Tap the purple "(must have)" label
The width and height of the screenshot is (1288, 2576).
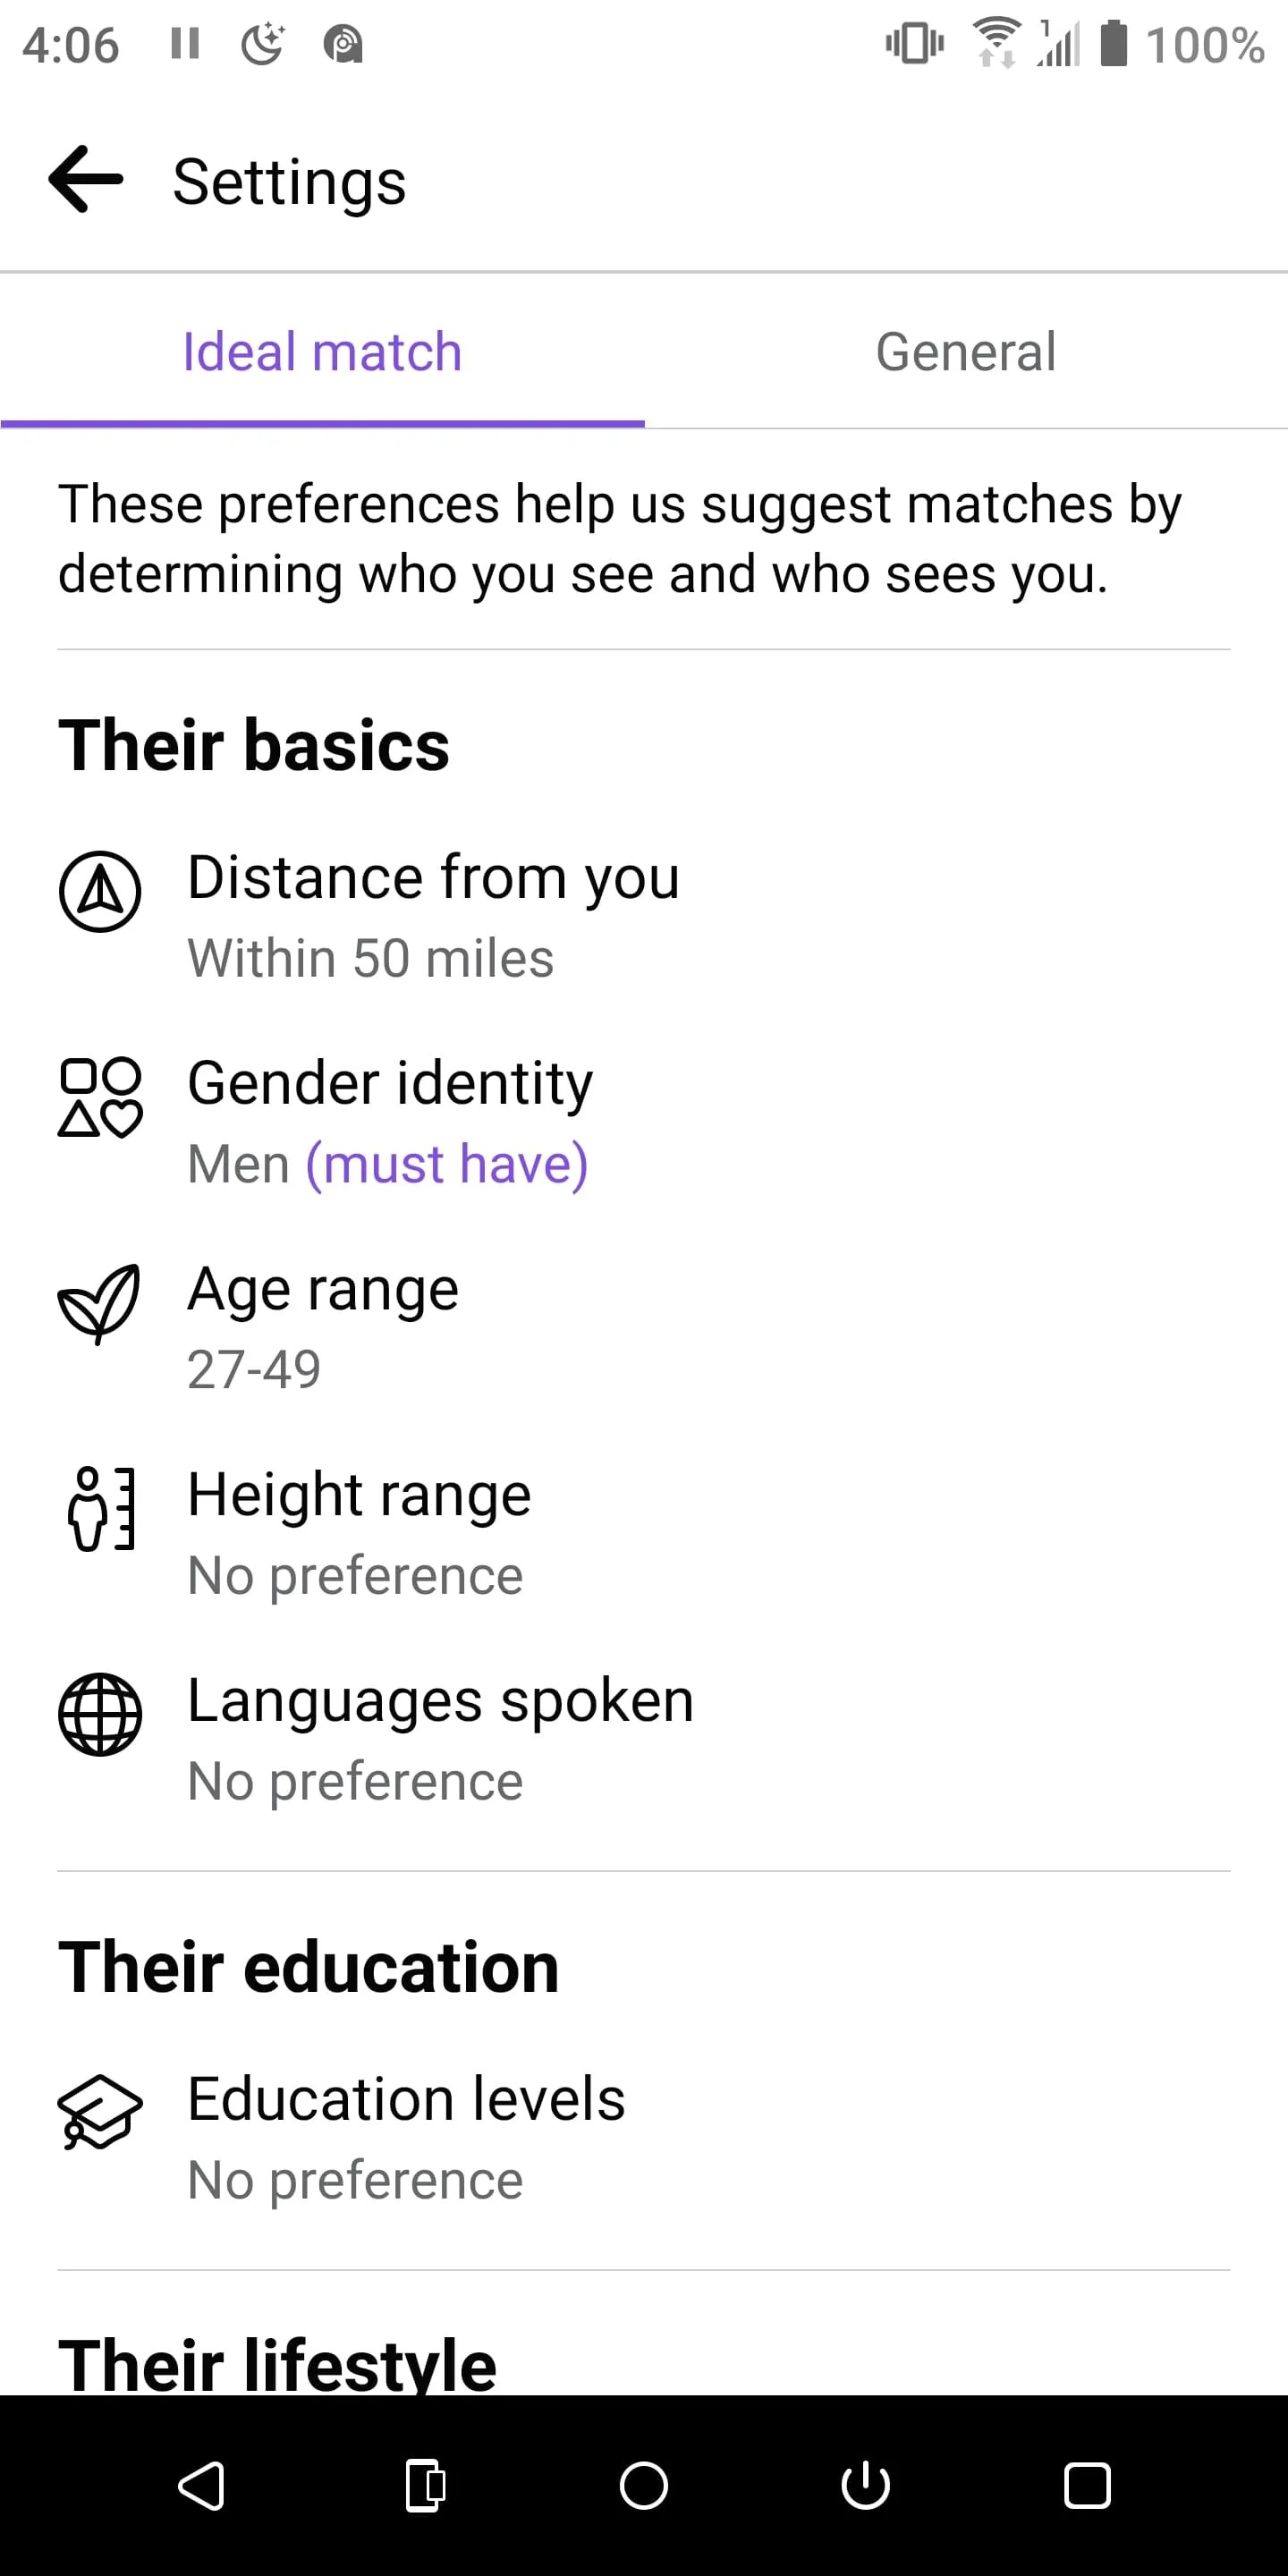click(x=447, y=1164)
